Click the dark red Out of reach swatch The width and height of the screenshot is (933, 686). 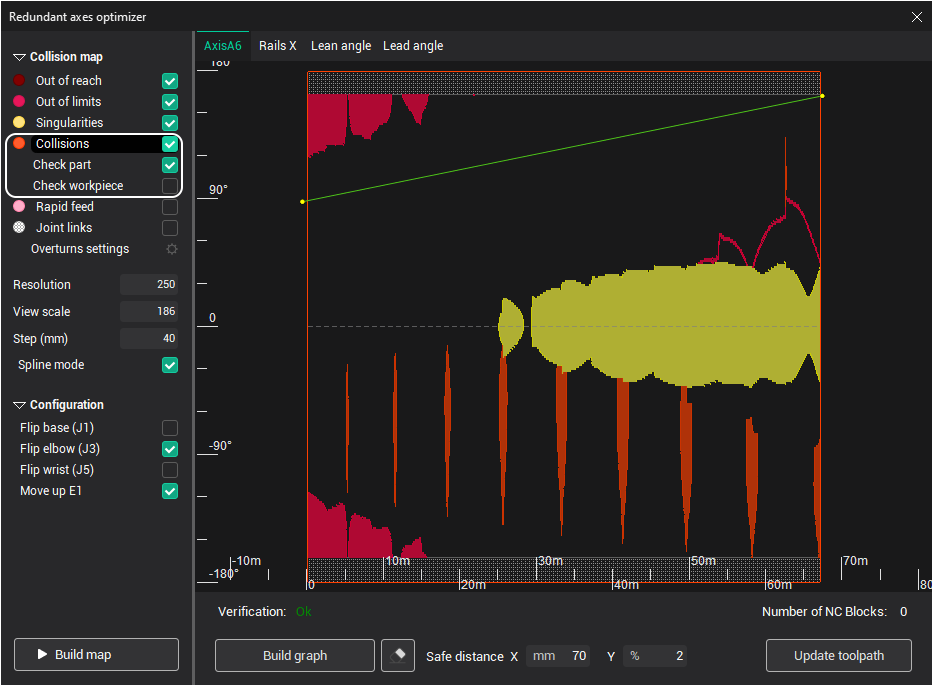click(x=19, y=81)
